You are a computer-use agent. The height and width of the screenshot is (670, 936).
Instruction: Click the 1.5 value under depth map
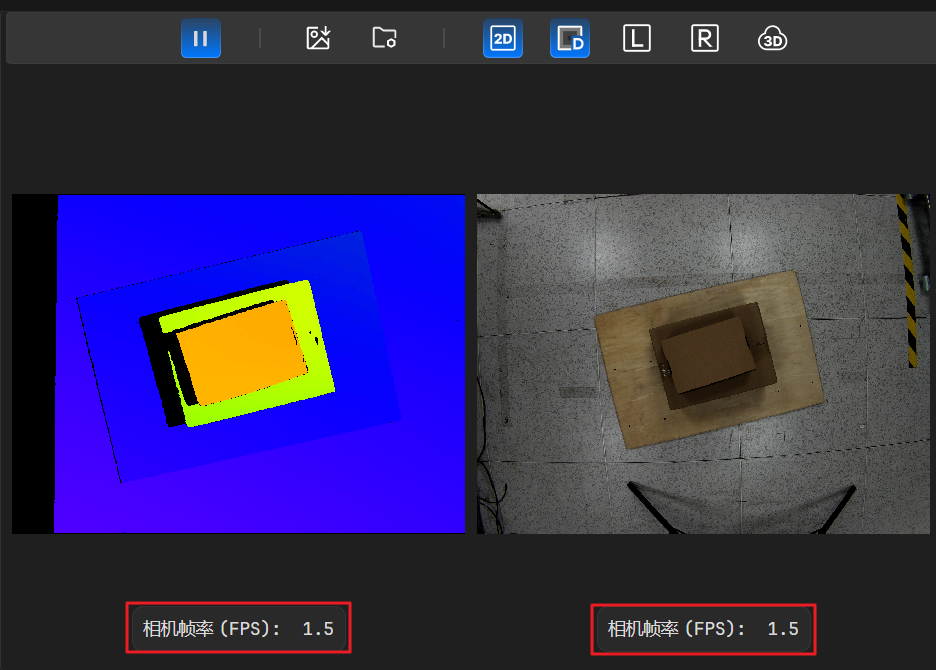318,629
